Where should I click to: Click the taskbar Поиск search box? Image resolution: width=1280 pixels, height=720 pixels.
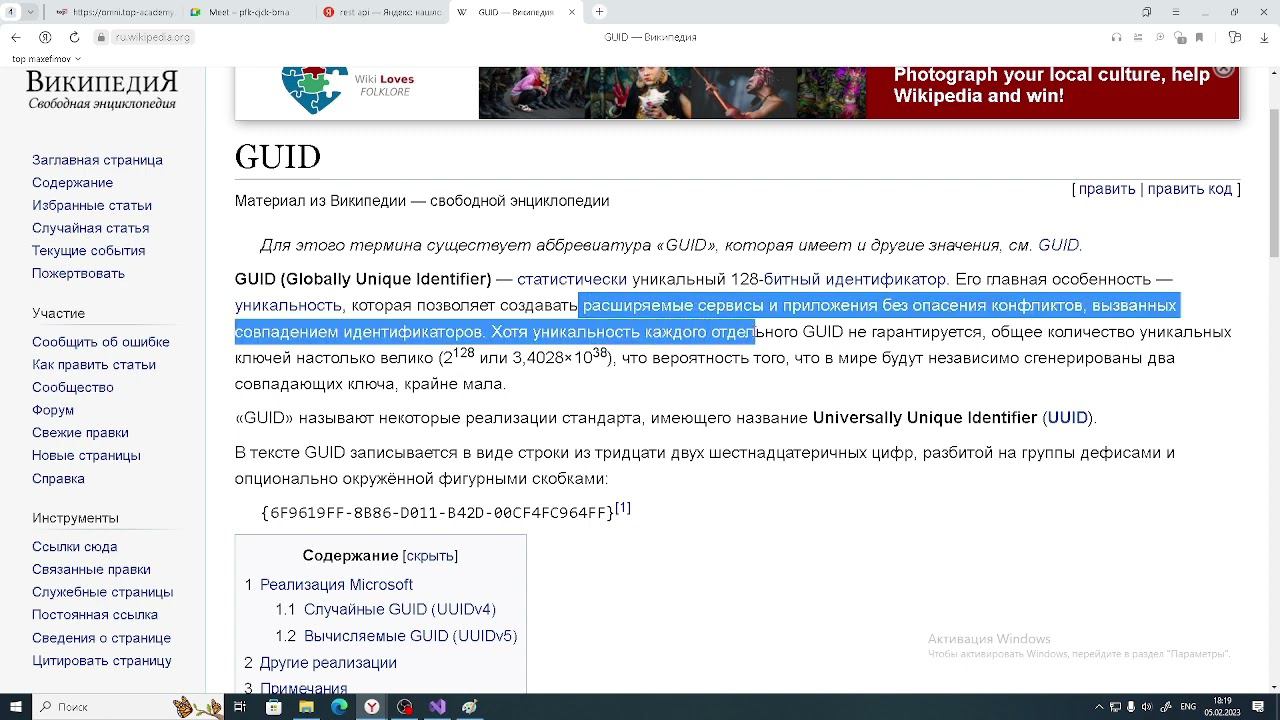coord(128,707)
